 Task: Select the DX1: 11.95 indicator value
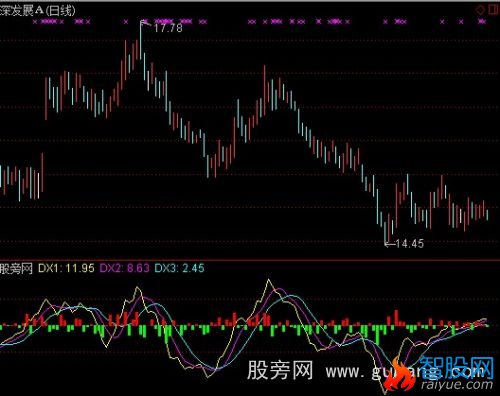[66, 268]
